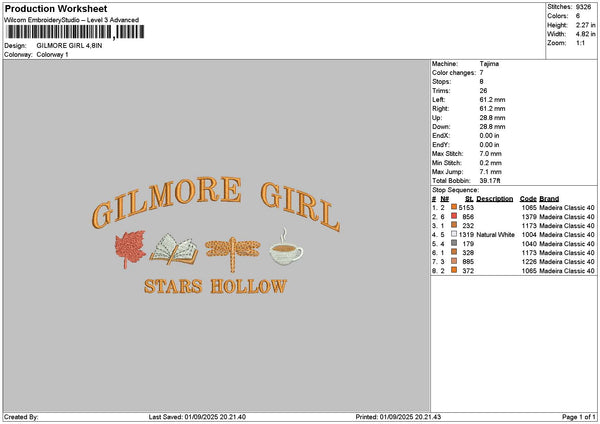Click the swatch beside 372 stitches
The height and width of the screenshot is (424, 600).
pyautogui.click(x=454, y=270)
